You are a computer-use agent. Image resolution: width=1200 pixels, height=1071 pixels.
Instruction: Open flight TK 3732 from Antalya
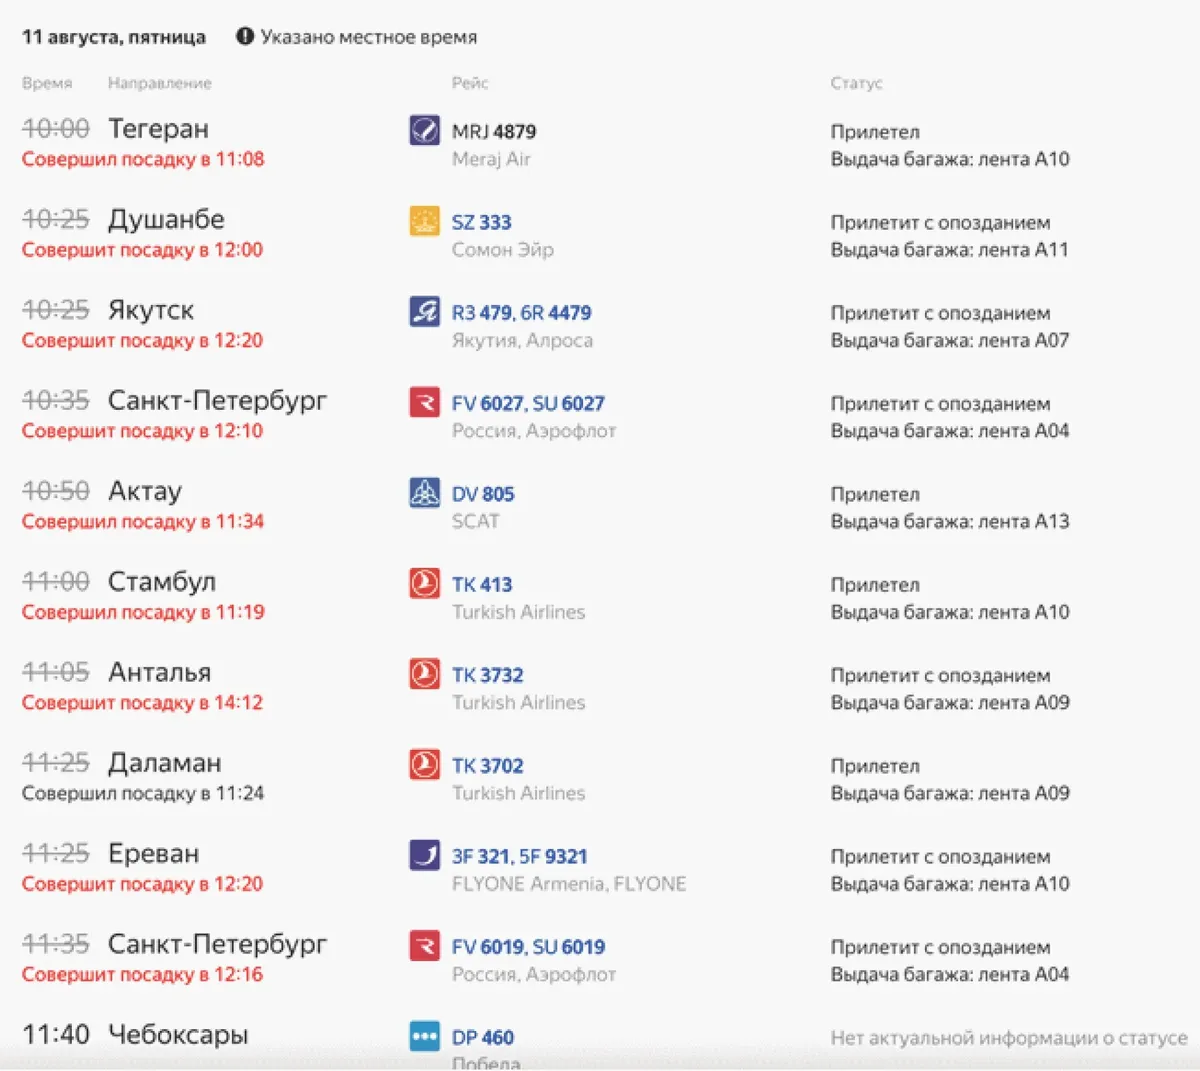click(487, 675)
